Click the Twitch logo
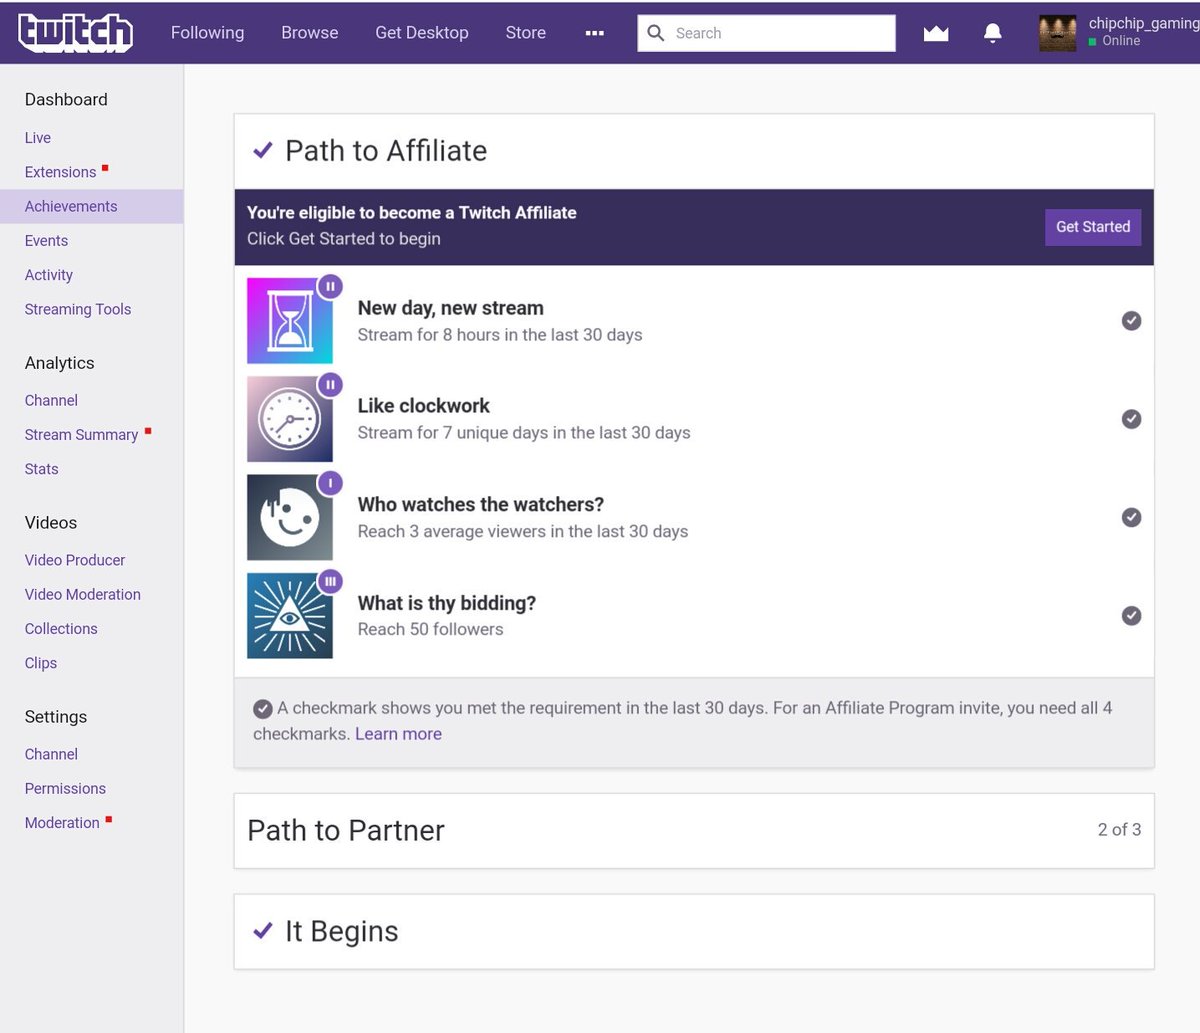 point(76,33)
